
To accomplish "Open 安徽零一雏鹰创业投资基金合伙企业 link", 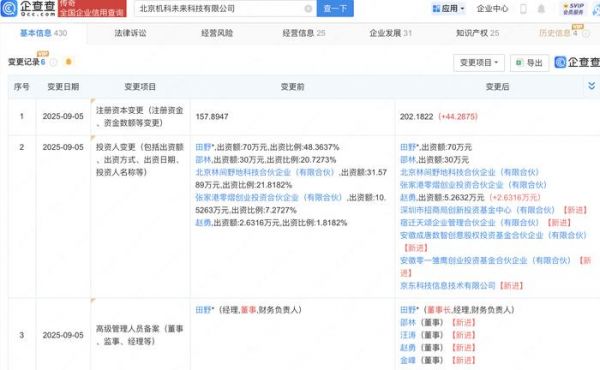I will pos(485,261).
